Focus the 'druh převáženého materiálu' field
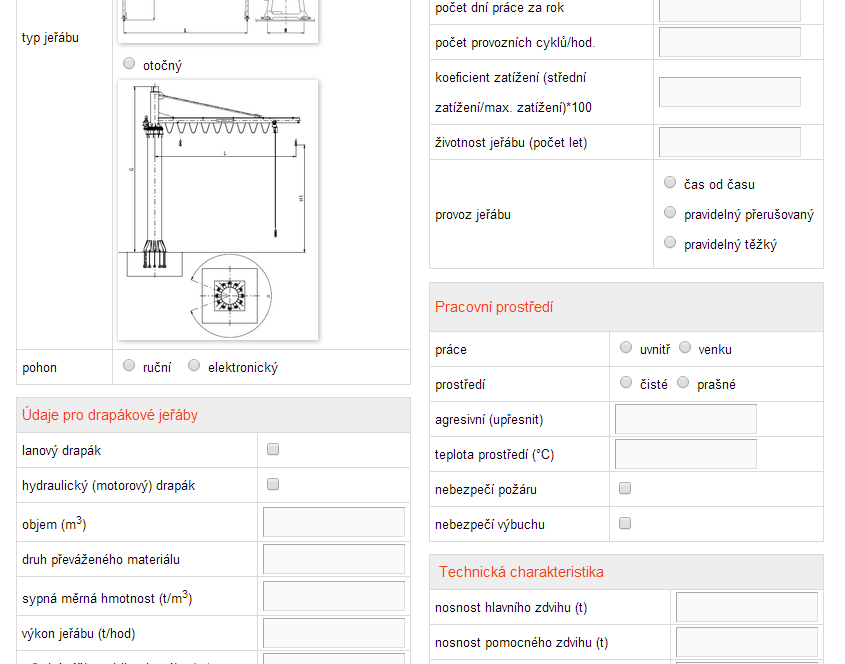 coord(333,559)
